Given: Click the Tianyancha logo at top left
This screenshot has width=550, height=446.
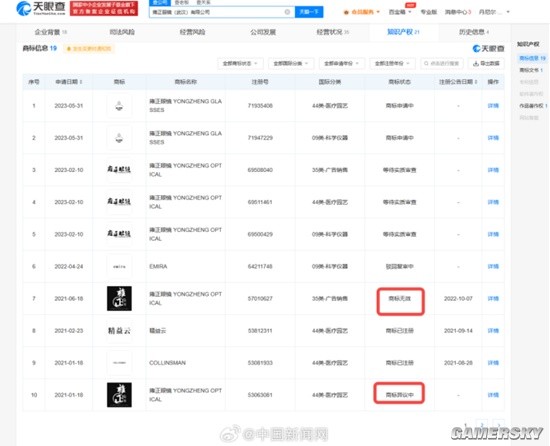Looking at the screenshot, I should (x=41, y=8).
